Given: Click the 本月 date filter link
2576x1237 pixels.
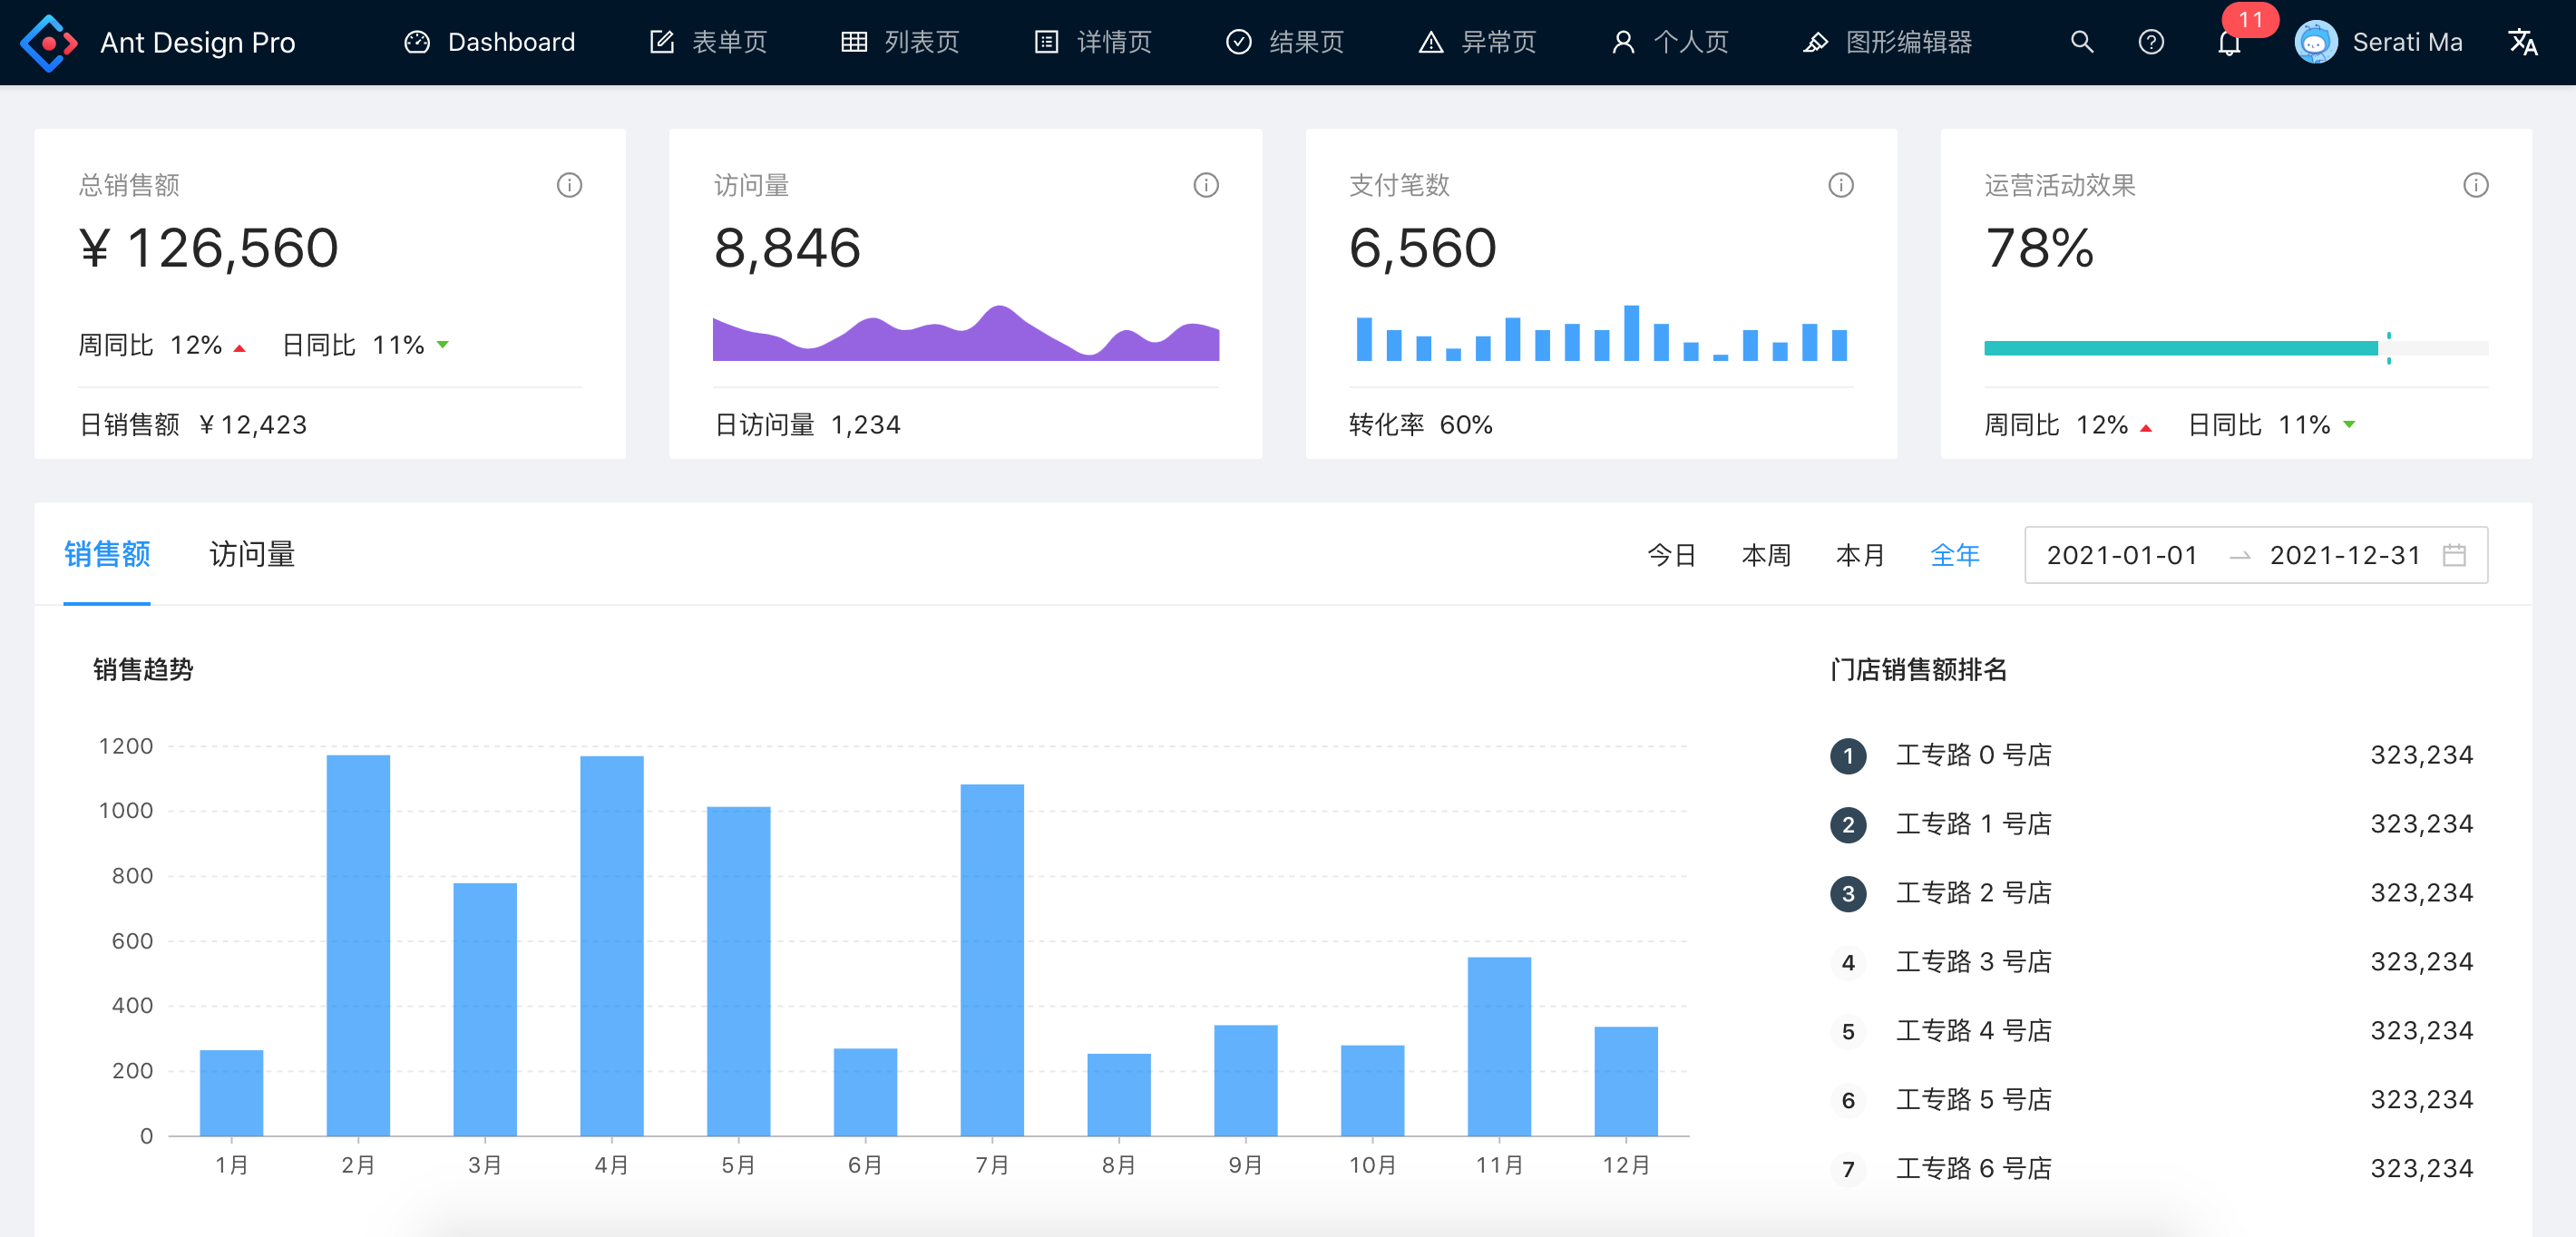Looking at the screenshot, I should pyautogui.click(x=1860, y=555).
